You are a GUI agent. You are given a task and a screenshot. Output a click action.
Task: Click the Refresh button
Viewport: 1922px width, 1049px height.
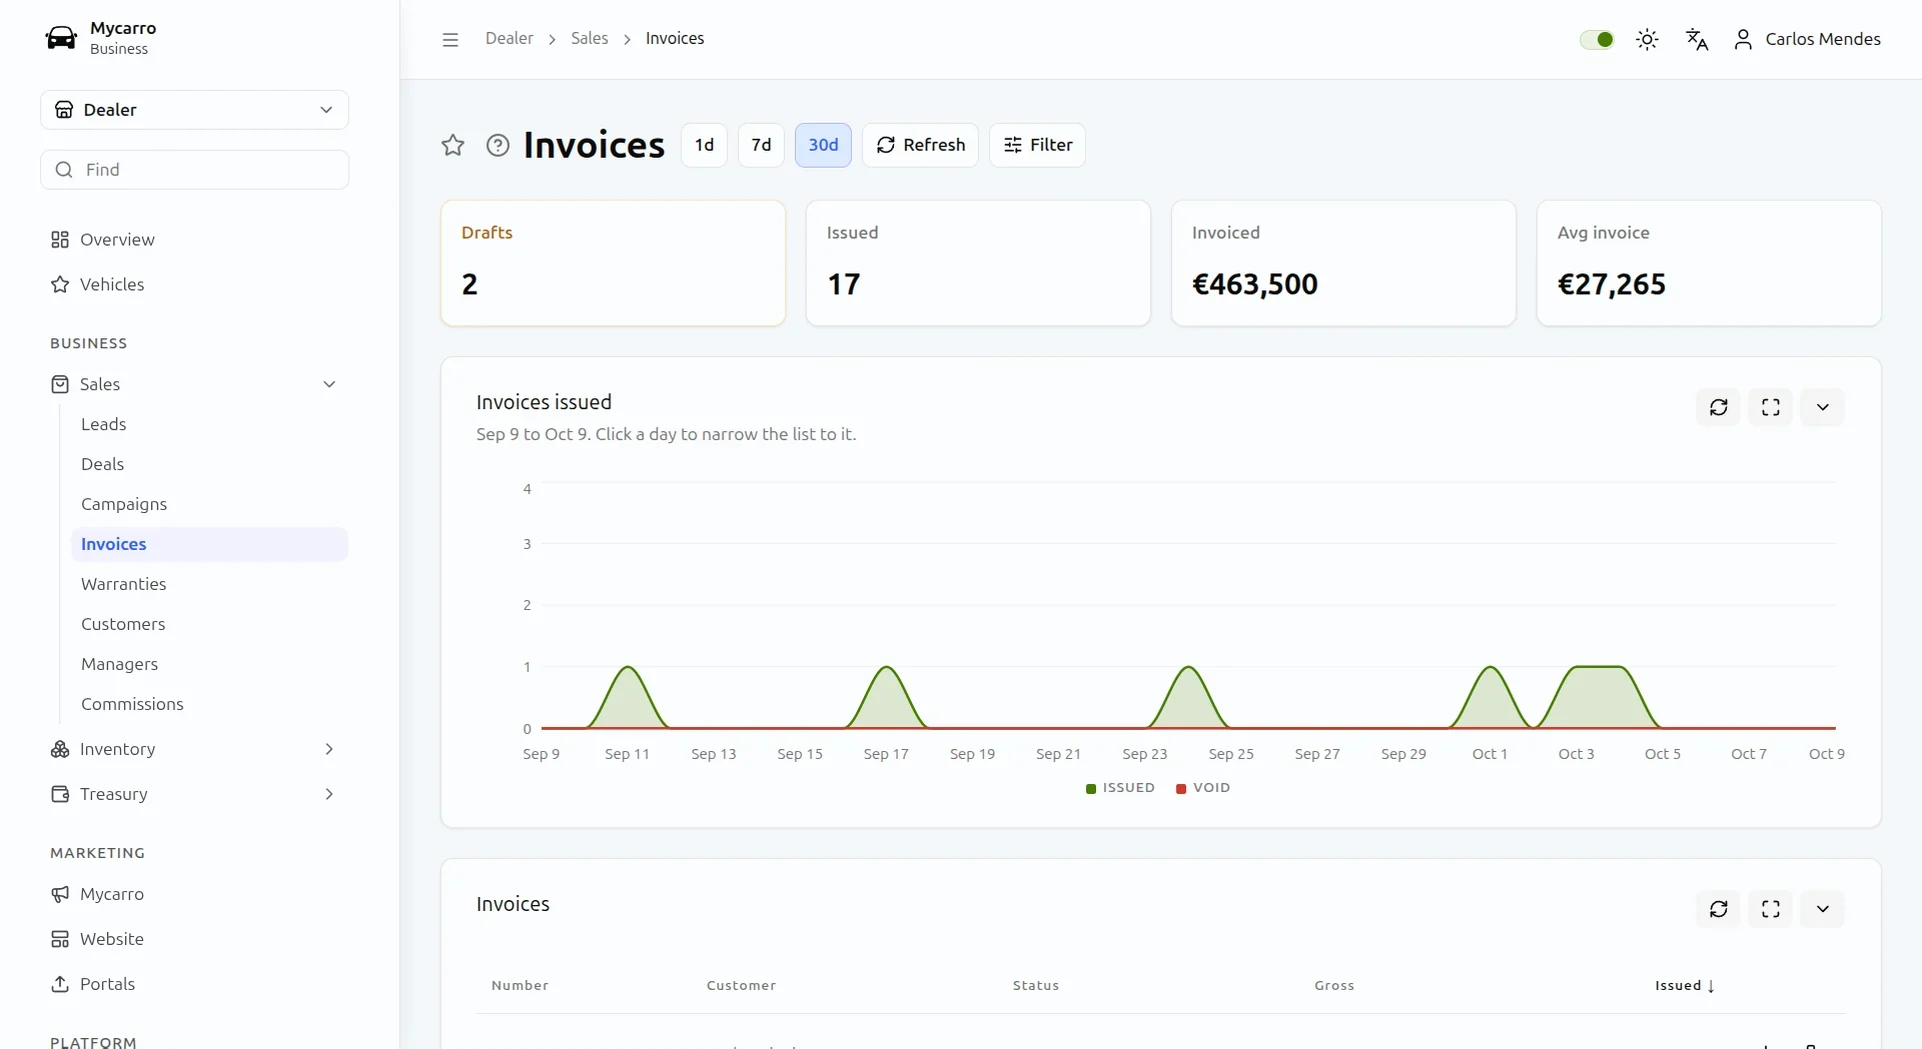(x=920, y=145)
